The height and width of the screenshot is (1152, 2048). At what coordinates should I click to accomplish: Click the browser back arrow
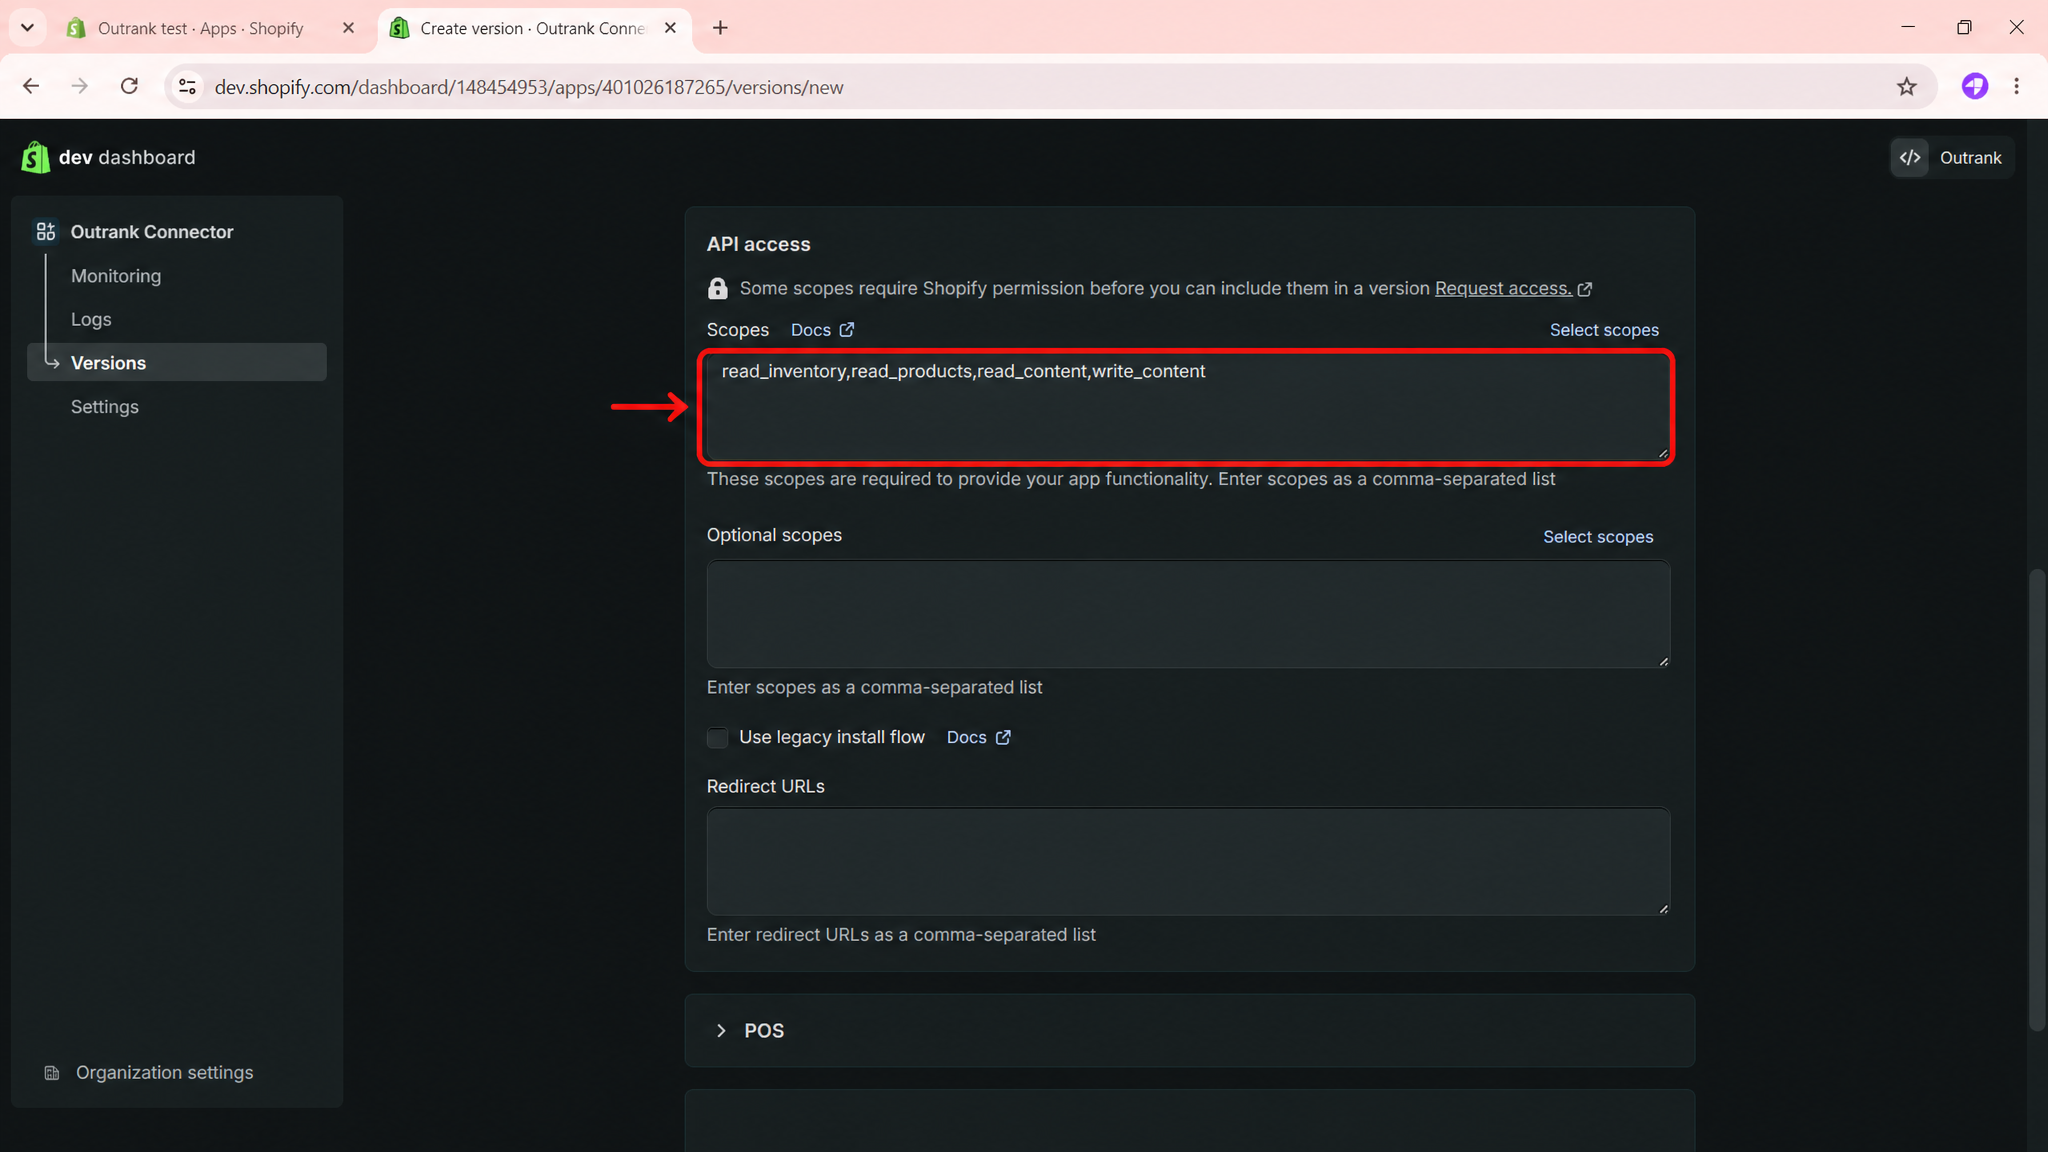[31, 86]
